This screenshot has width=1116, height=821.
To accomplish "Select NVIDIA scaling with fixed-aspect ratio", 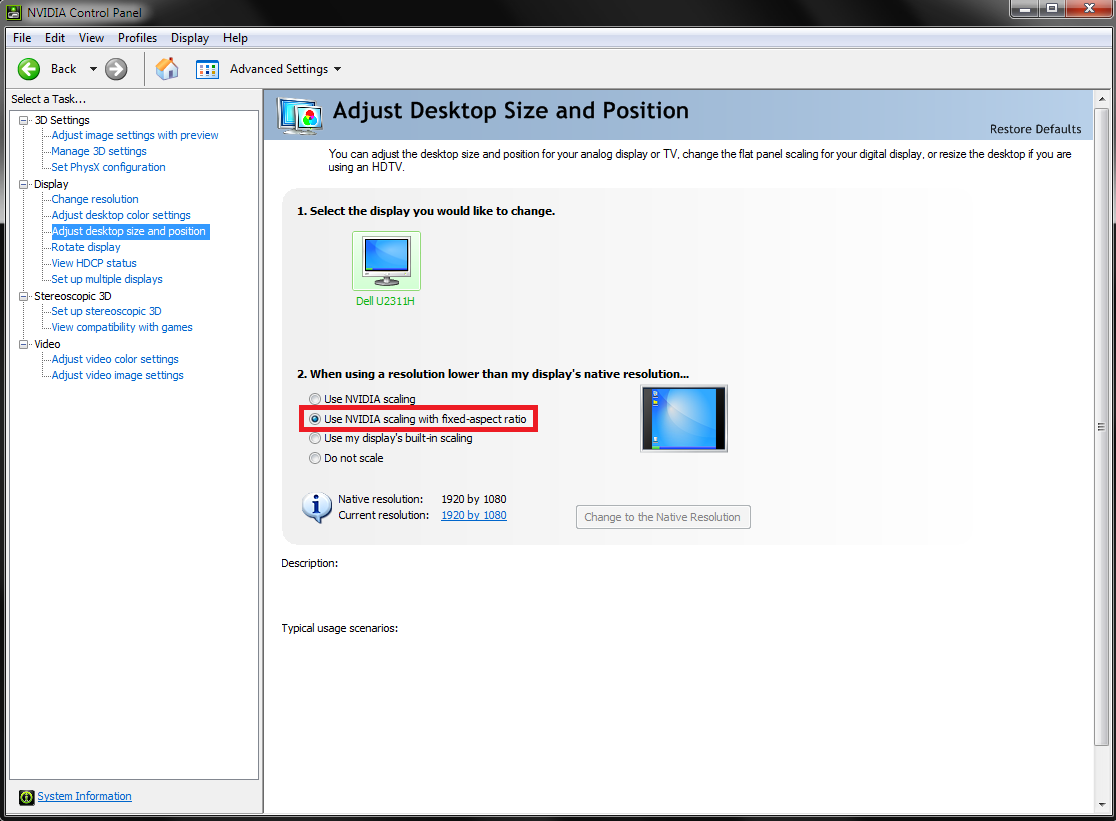I will [315, 419].
